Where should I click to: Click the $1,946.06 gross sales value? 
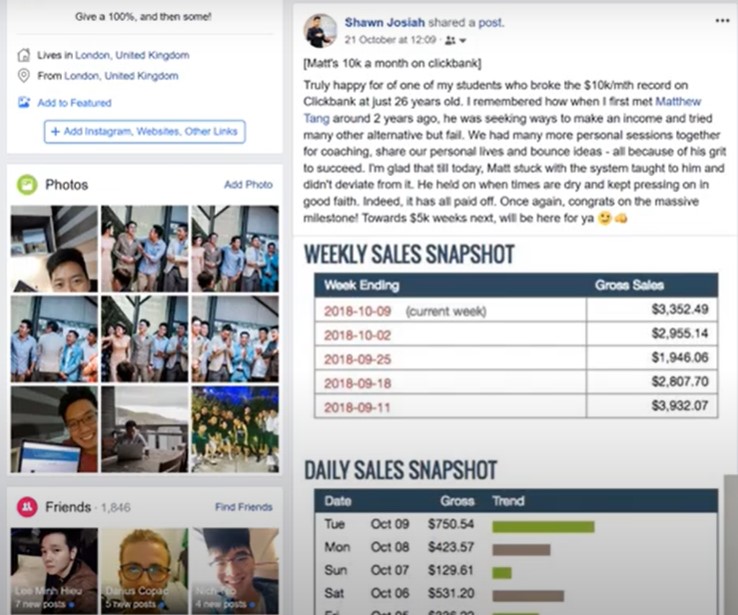[x=680, y=357]
